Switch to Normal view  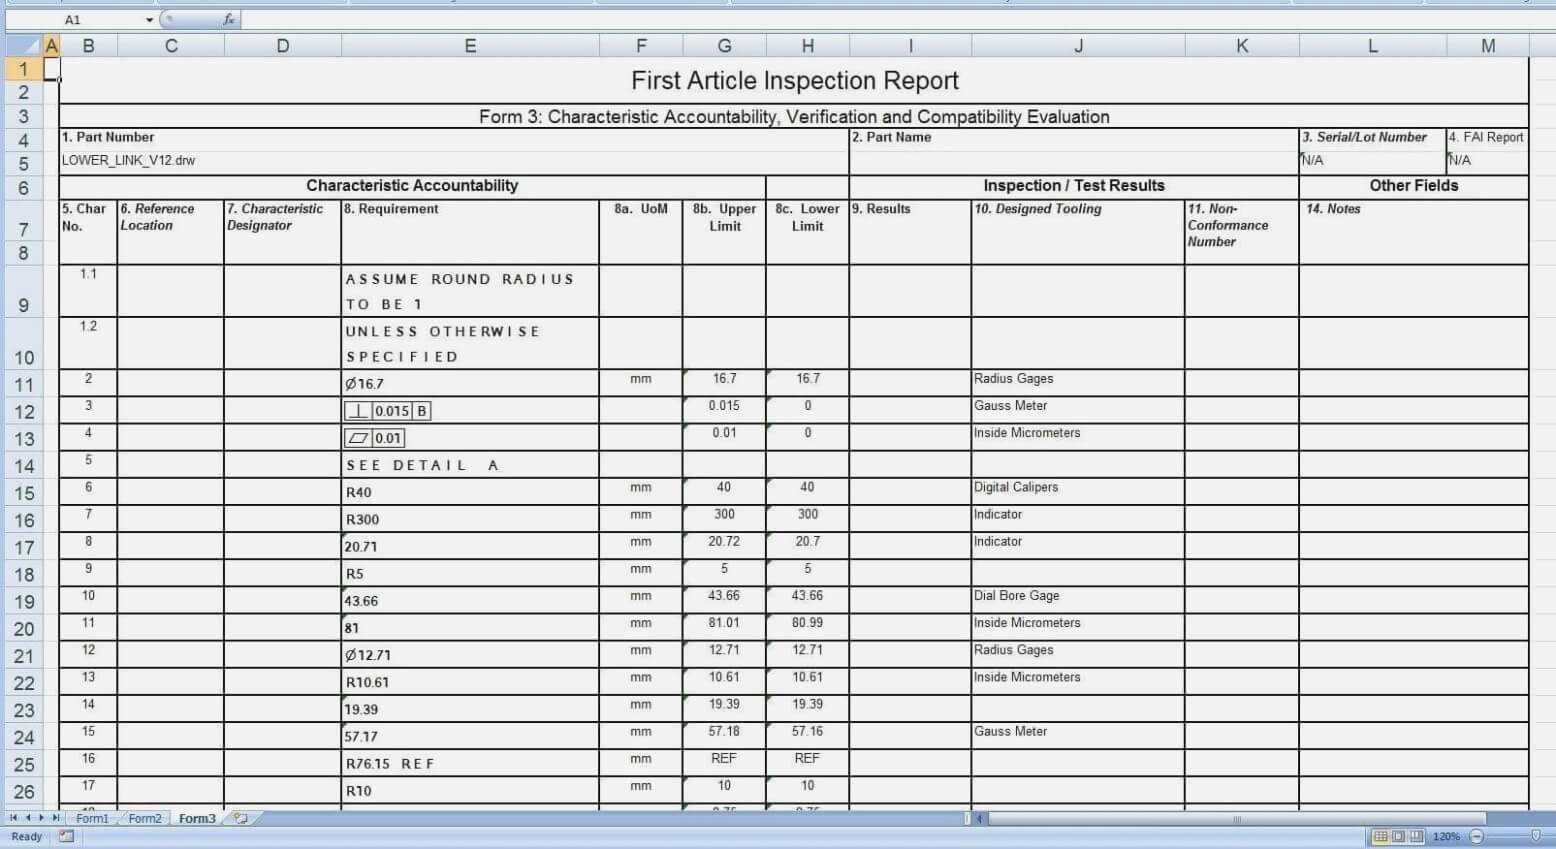click(1380, 836)
